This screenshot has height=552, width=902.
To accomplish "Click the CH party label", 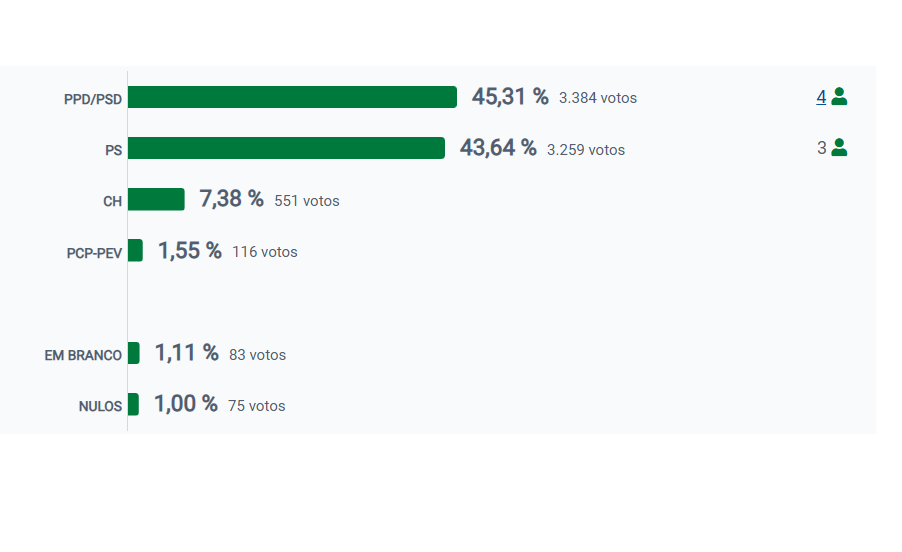I will pyautogui.click(x=112, y=201).
